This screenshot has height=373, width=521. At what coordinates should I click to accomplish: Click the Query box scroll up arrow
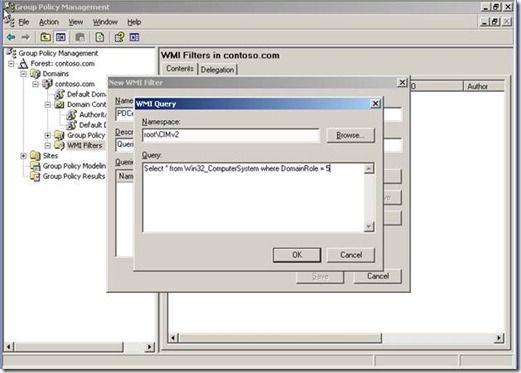click(x=369, y=168)
